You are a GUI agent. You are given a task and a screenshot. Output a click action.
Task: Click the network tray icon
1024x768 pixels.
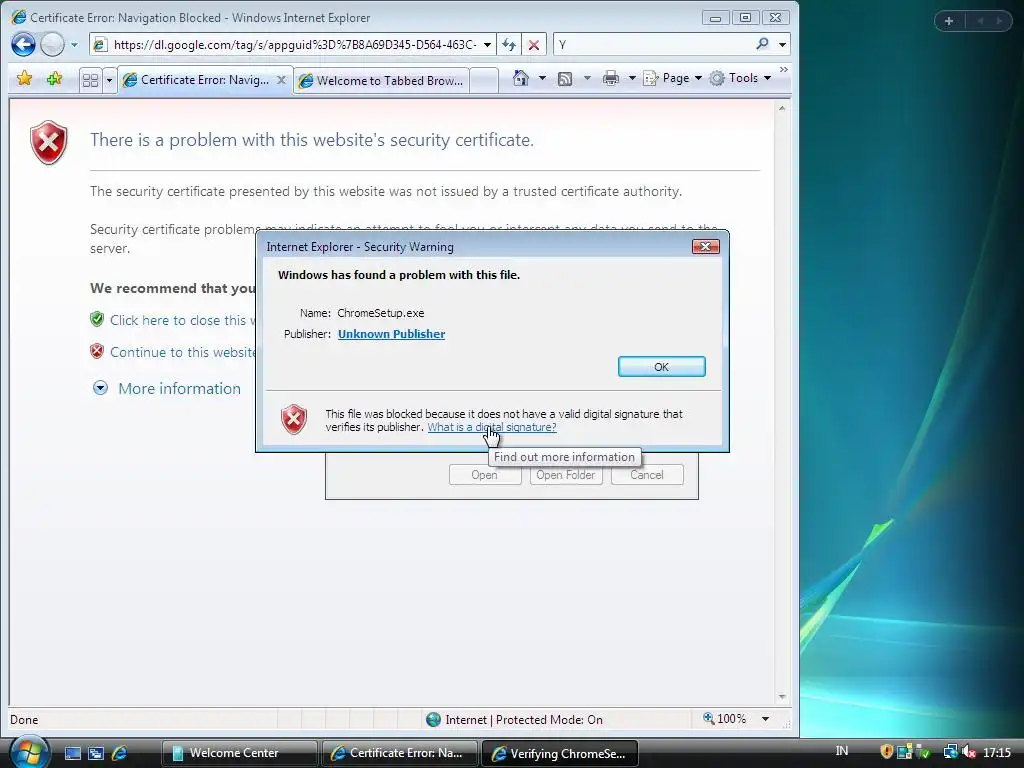(951, 752)
